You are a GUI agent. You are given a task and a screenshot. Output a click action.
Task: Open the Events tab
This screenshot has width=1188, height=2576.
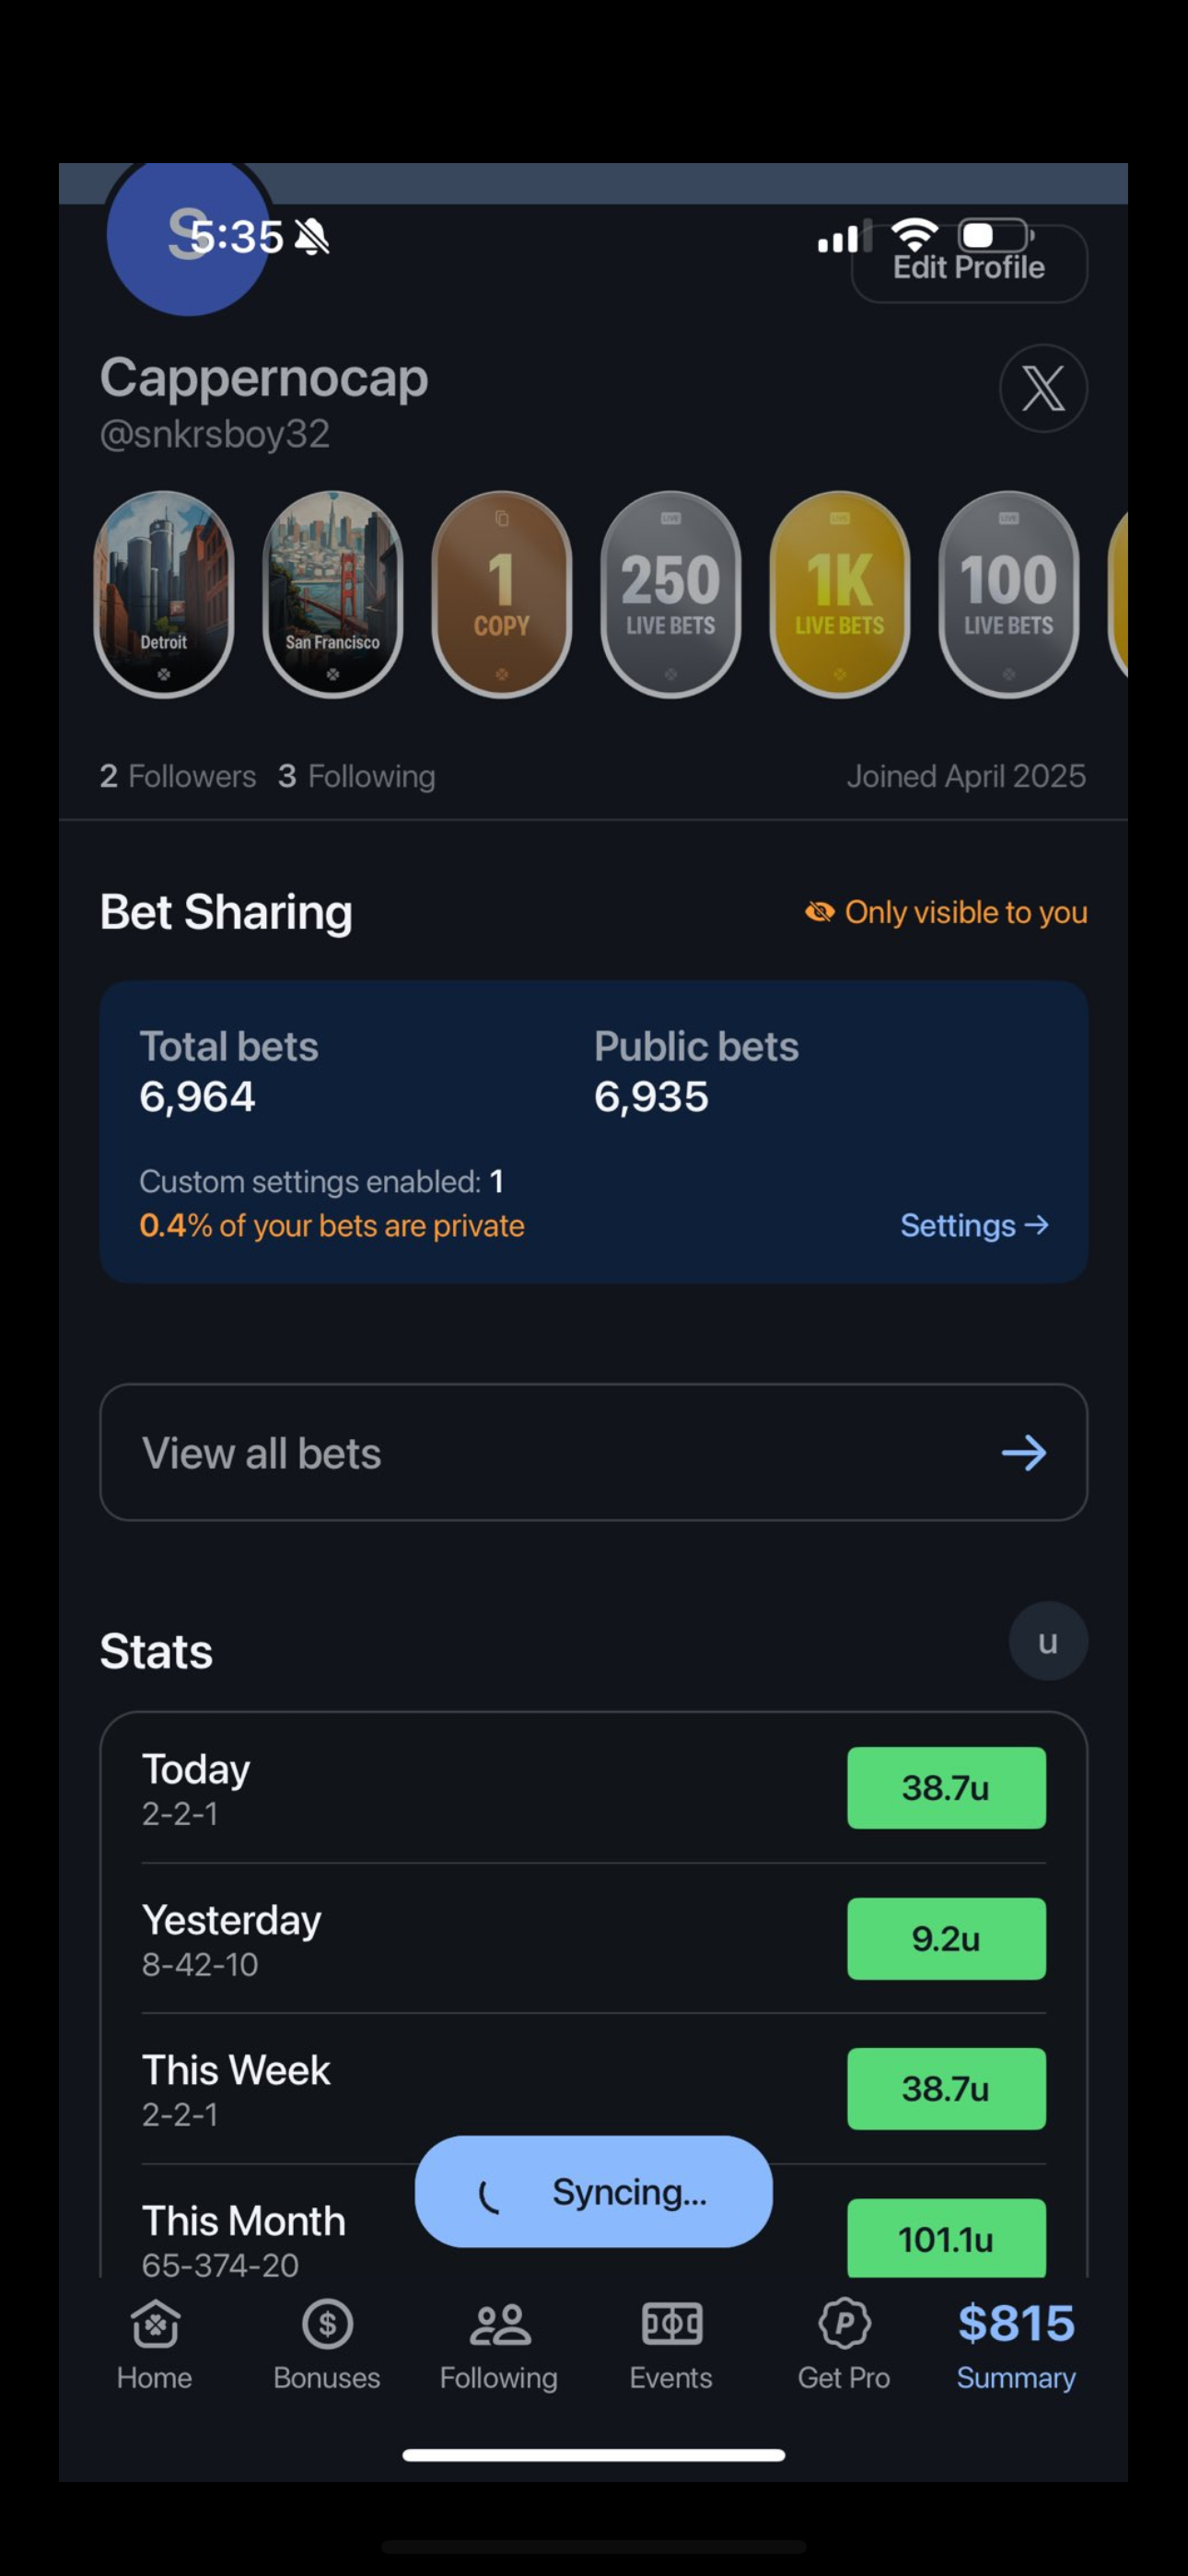point(671,2344)
